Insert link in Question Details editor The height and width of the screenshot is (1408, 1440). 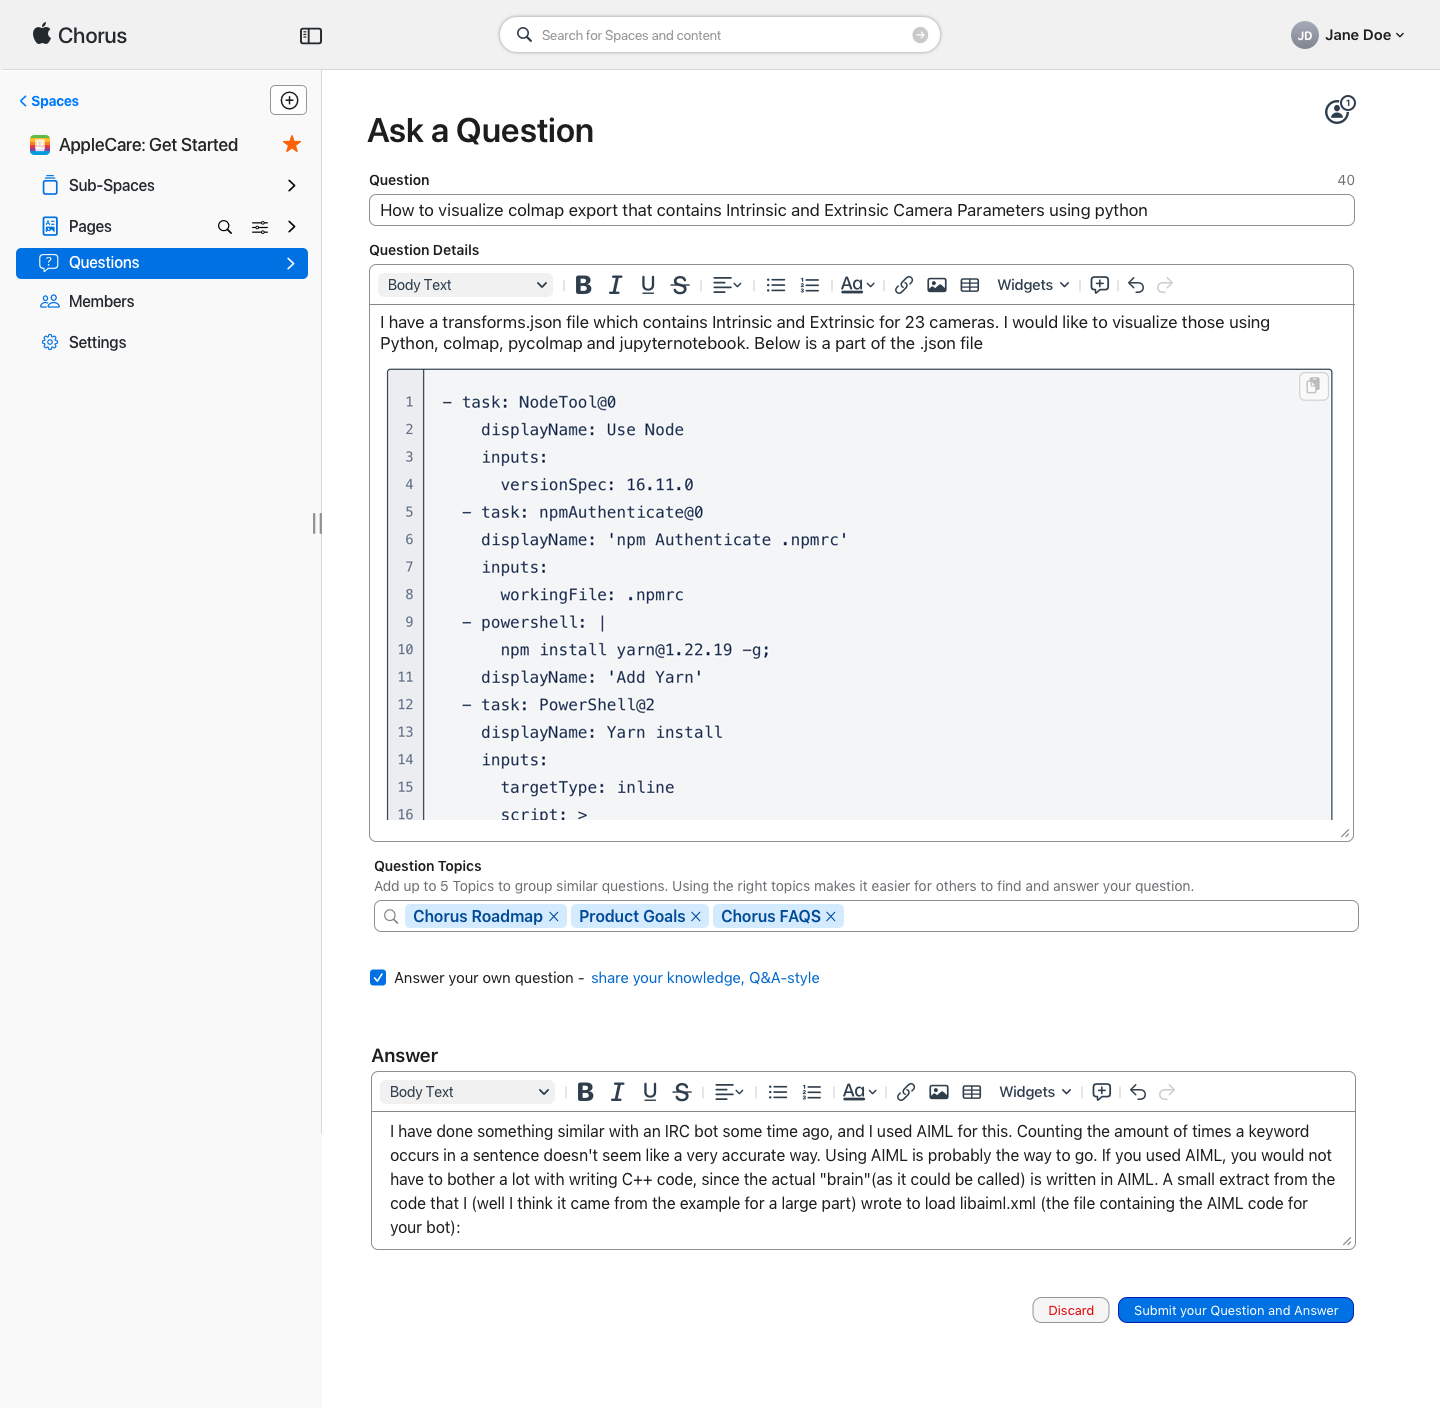[904, 285]
